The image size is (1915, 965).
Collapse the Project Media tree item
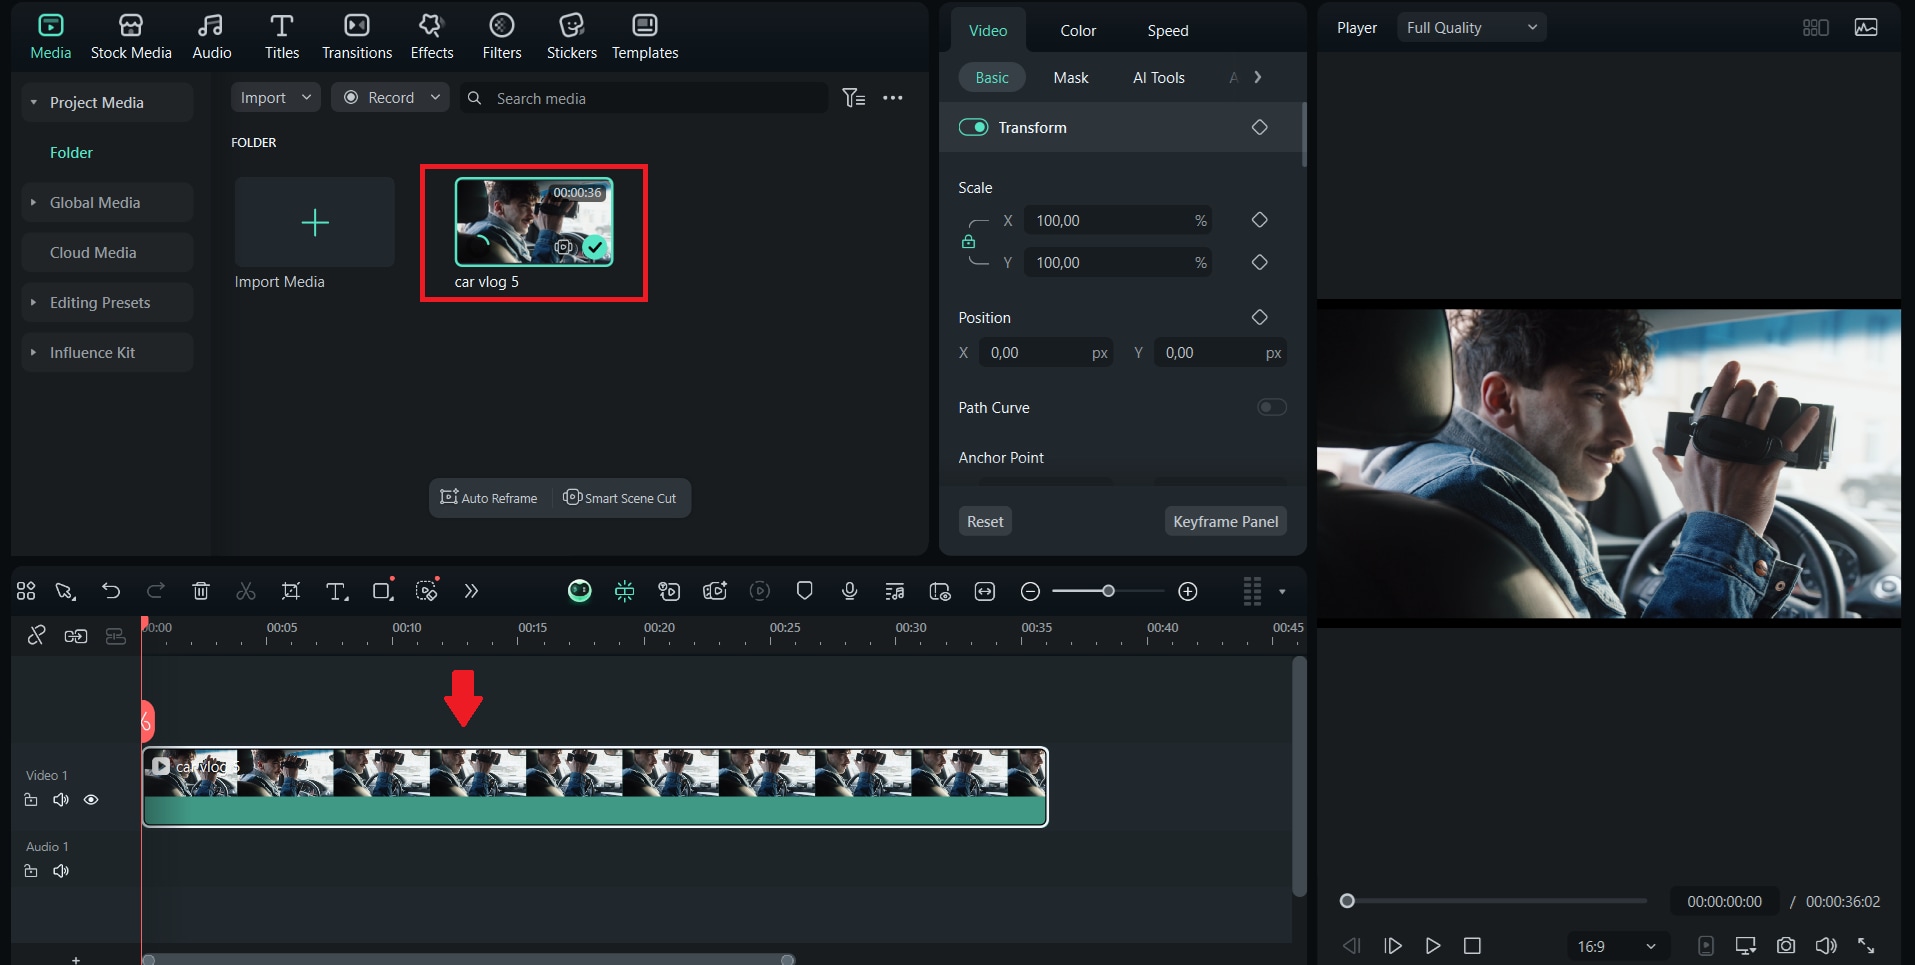tap(34, 102)
